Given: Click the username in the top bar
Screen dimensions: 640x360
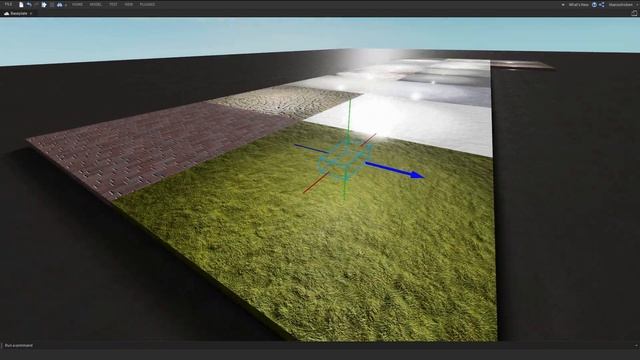Looking at the screenshot, I should pos(620,4).
